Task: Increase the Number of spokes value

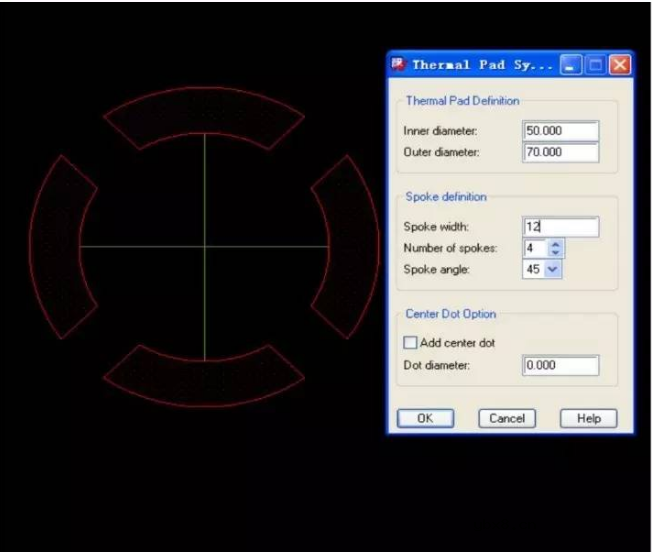Action: [x=556, y=243]
